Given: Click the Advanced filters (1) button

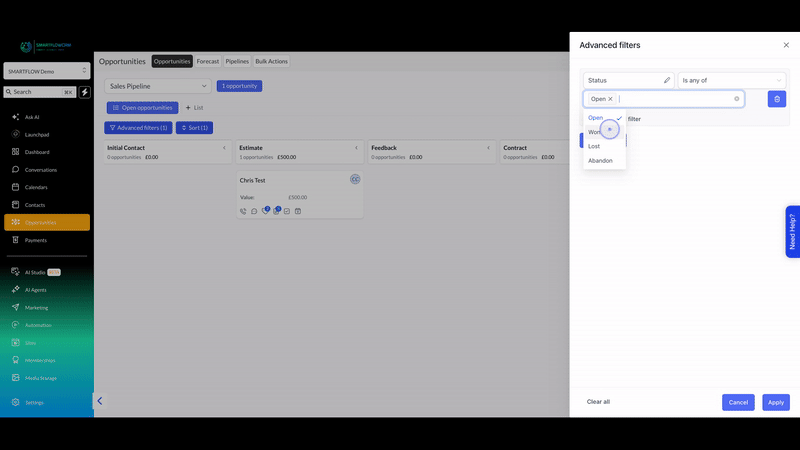Looking at the screenshot, I should click(138, 128).
